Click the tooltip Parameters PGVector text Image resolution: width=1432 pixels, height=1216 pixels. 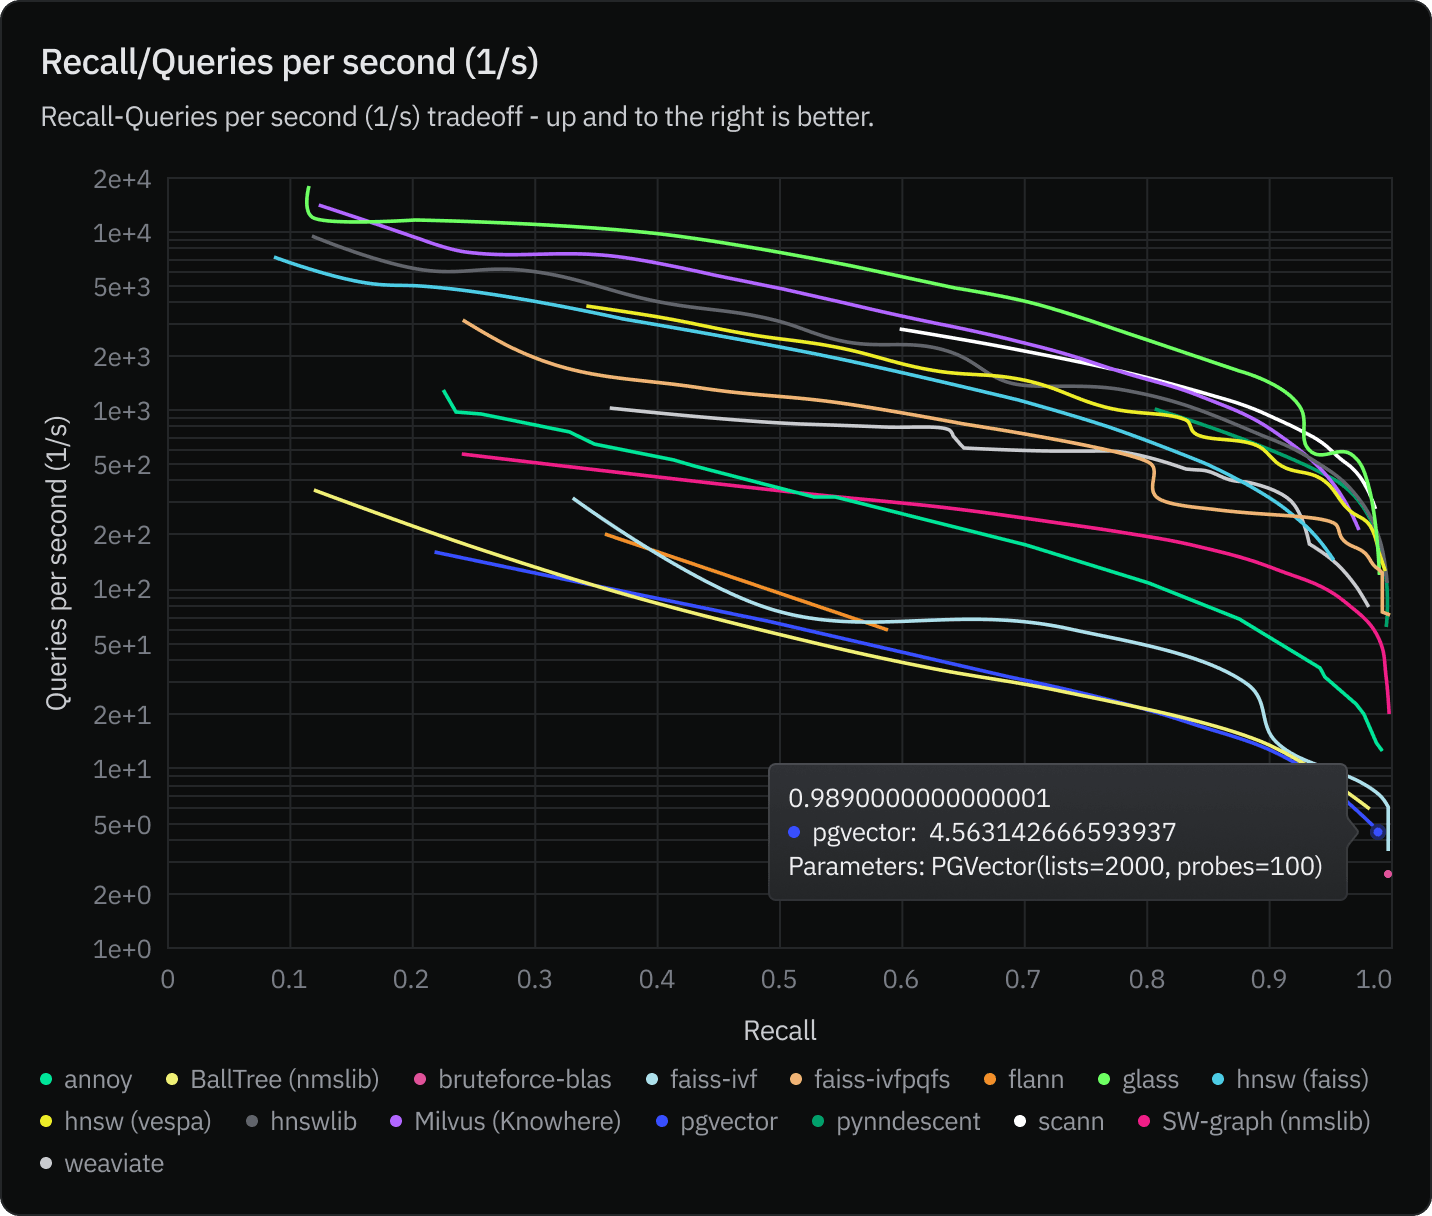pos(1055,866)
